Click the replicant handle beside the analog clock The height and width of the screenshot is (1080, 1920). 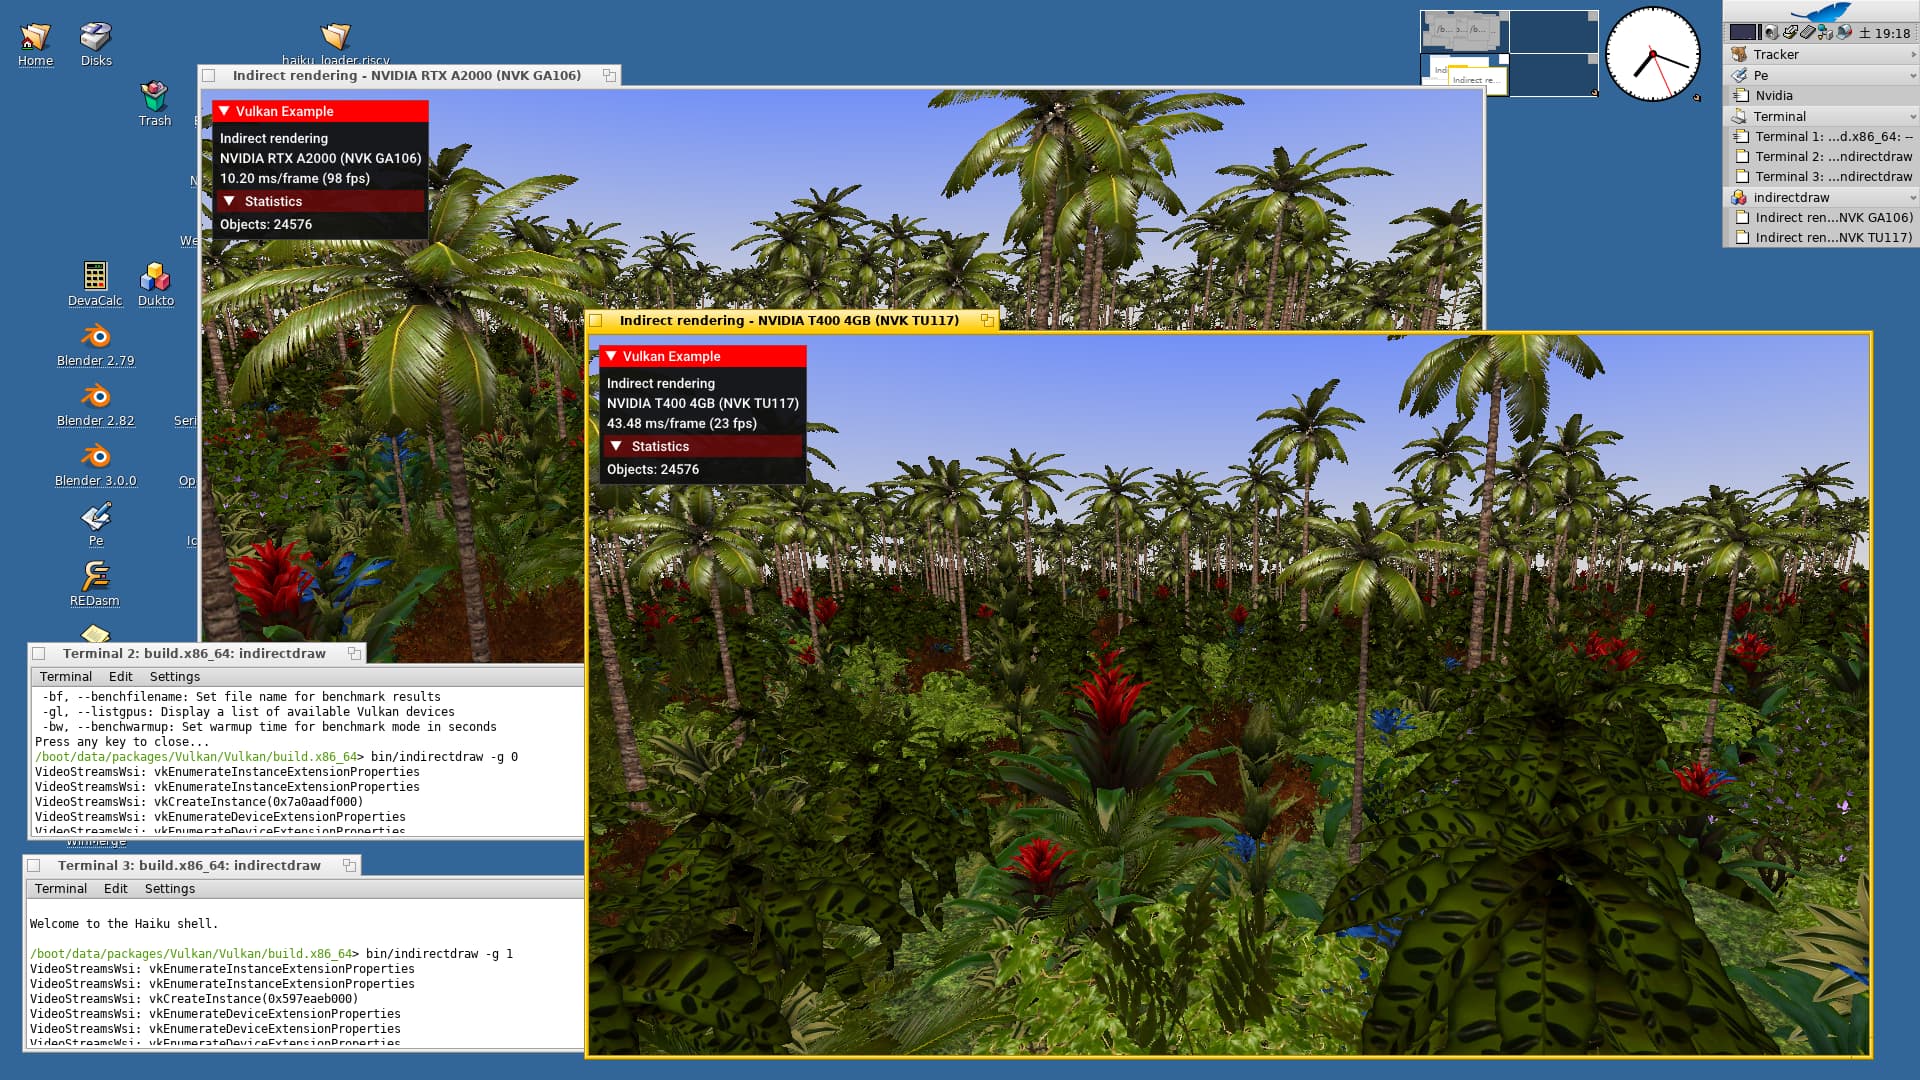pyautogui.click(x=1697, y=98)
